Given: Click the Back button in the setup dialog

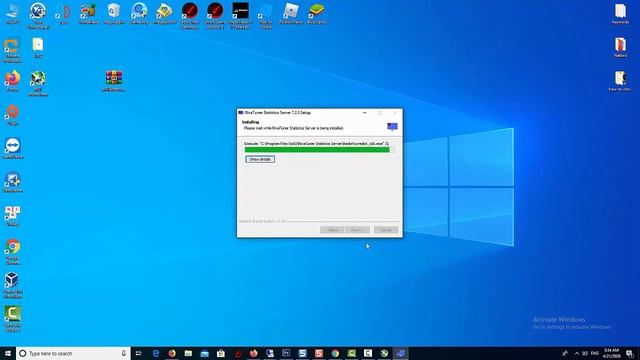Looking at the screenshot, I should pos(332,230).
